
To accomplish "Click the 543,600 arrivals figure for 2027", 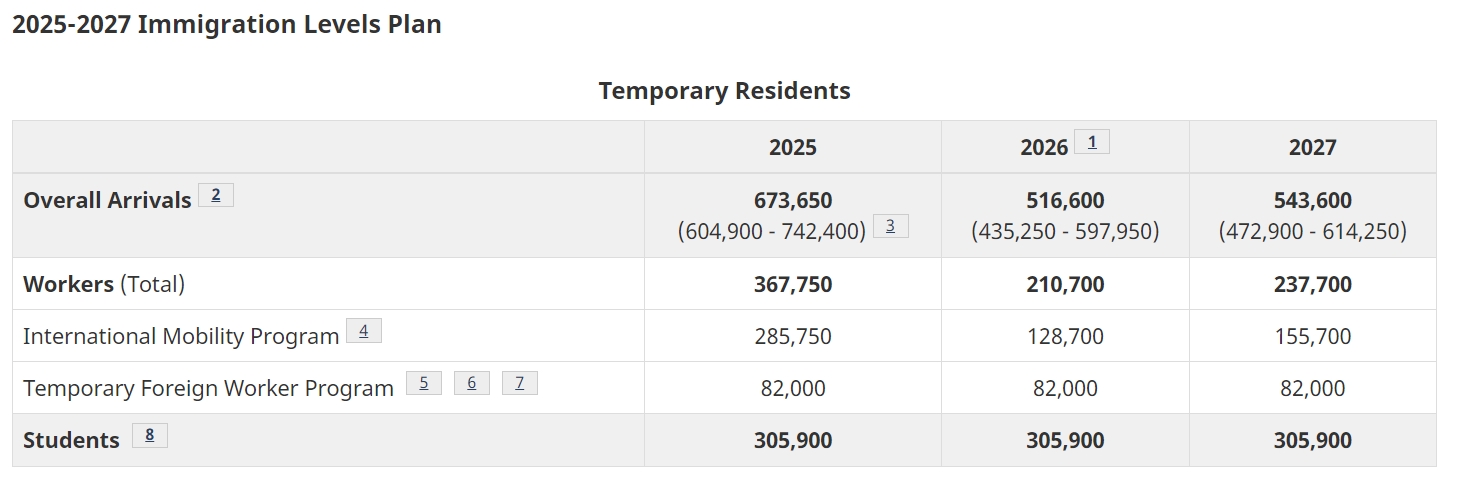I will point(1312,200).
